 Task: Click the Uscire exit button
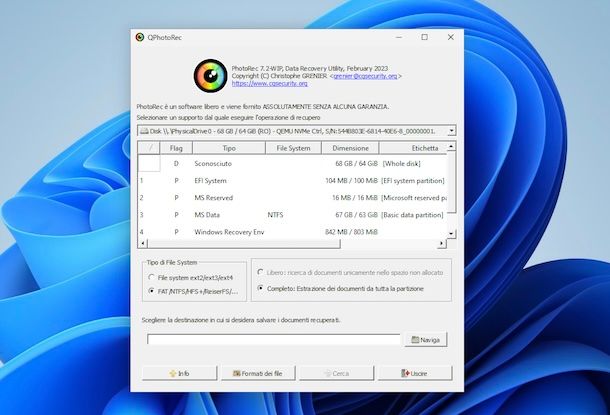click(x=415, y=373)
